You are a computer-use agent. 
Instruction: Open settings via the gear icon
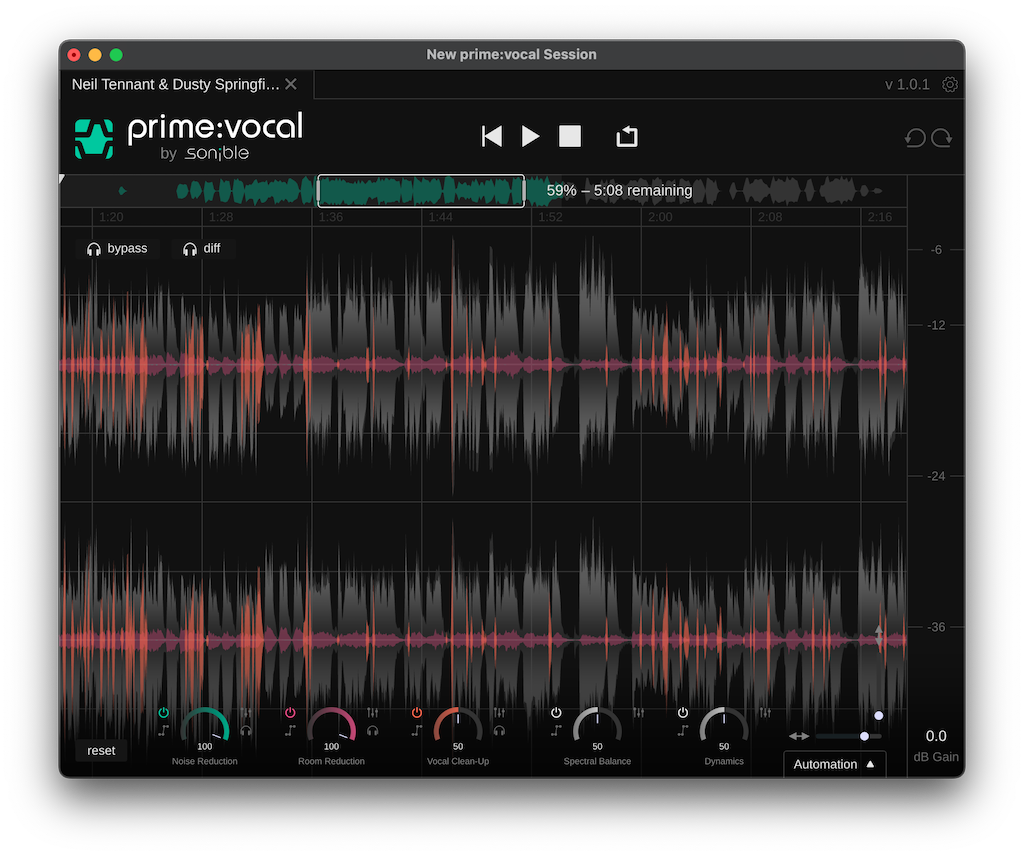(950, 84)
